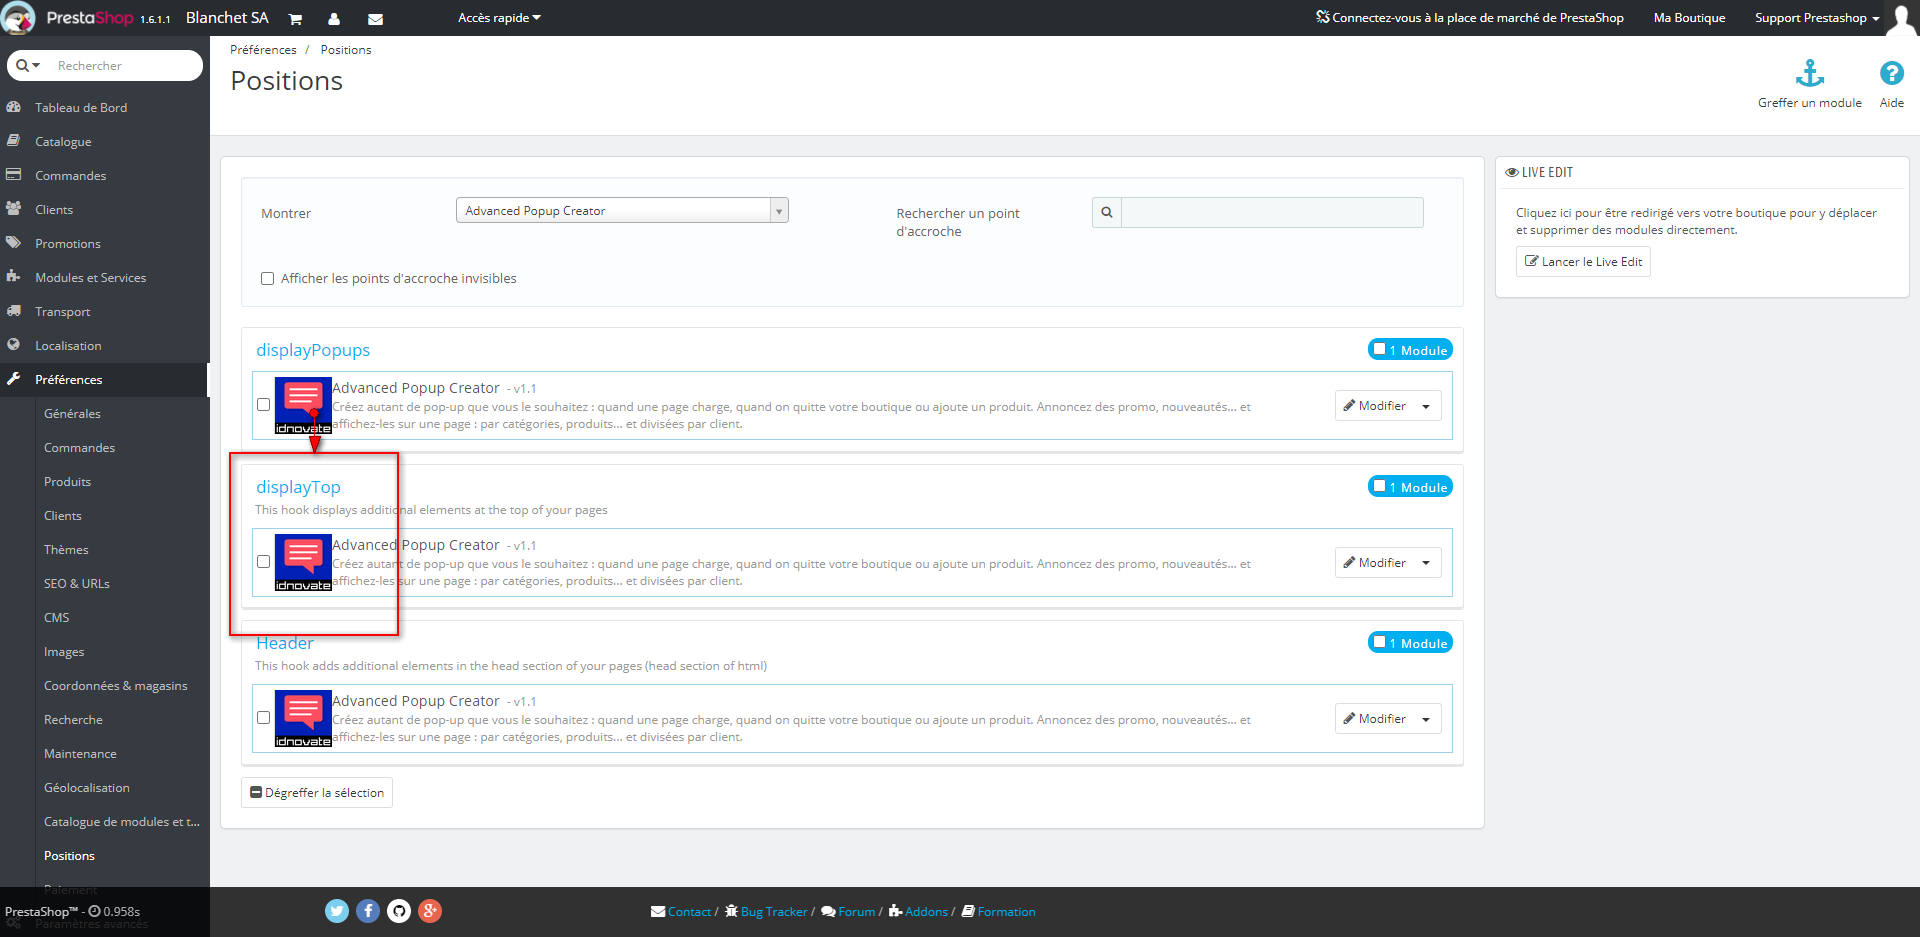Click the Clients group icon in sidebar
This screenshot has width=1920, height=937.
pos(14,209)
